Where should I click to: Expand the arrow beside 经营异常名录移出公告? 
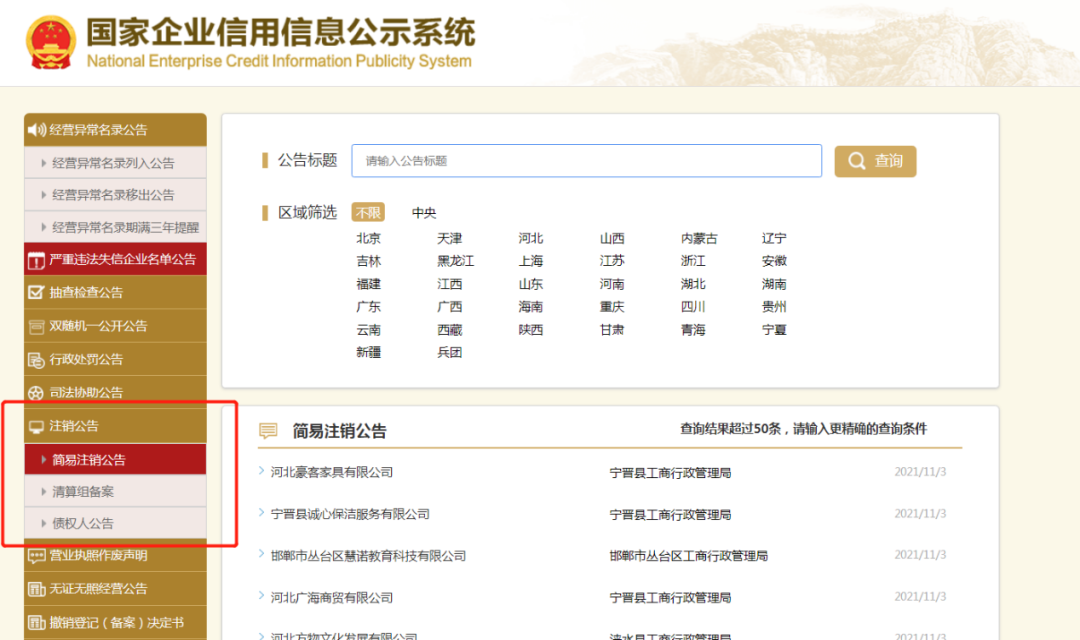(x=43, y=195)
